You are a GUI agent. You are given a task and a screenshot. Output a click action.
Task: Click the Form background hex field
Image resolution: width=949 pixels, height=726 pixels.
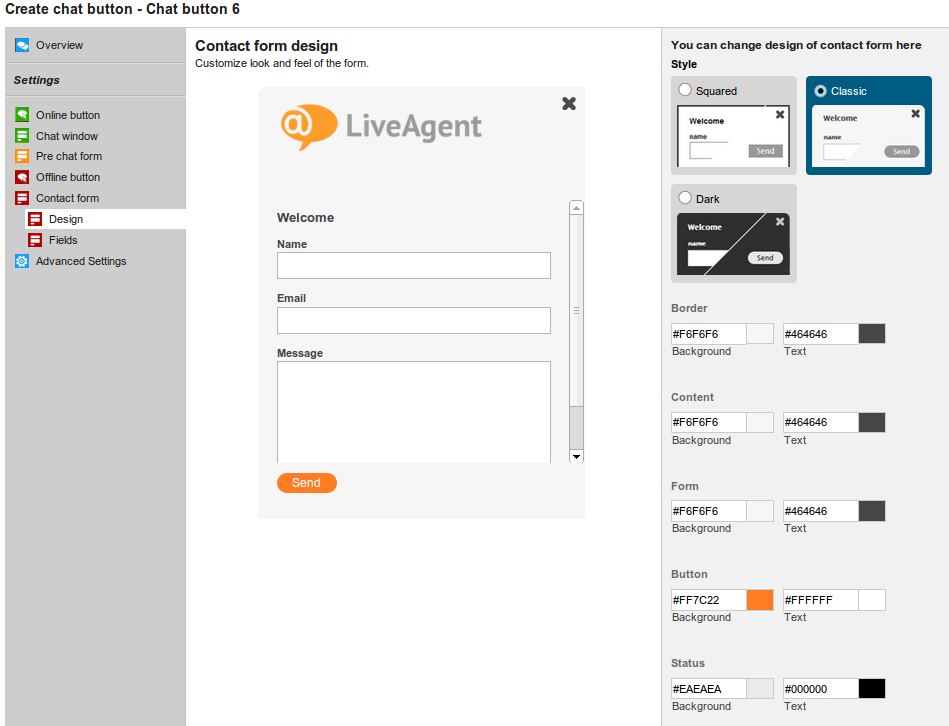coord(709,511)
